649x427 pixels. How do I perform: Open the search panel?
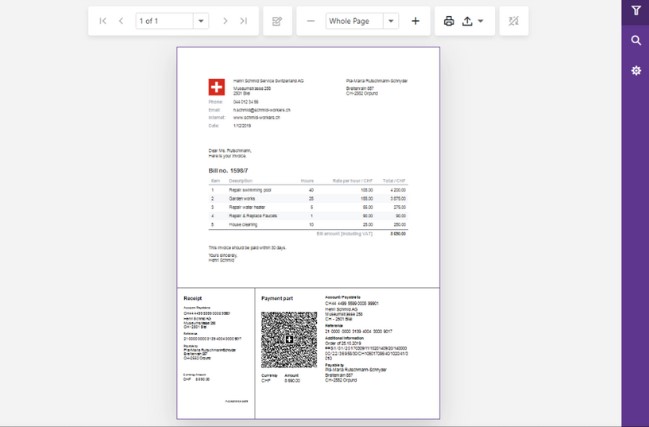636,41
